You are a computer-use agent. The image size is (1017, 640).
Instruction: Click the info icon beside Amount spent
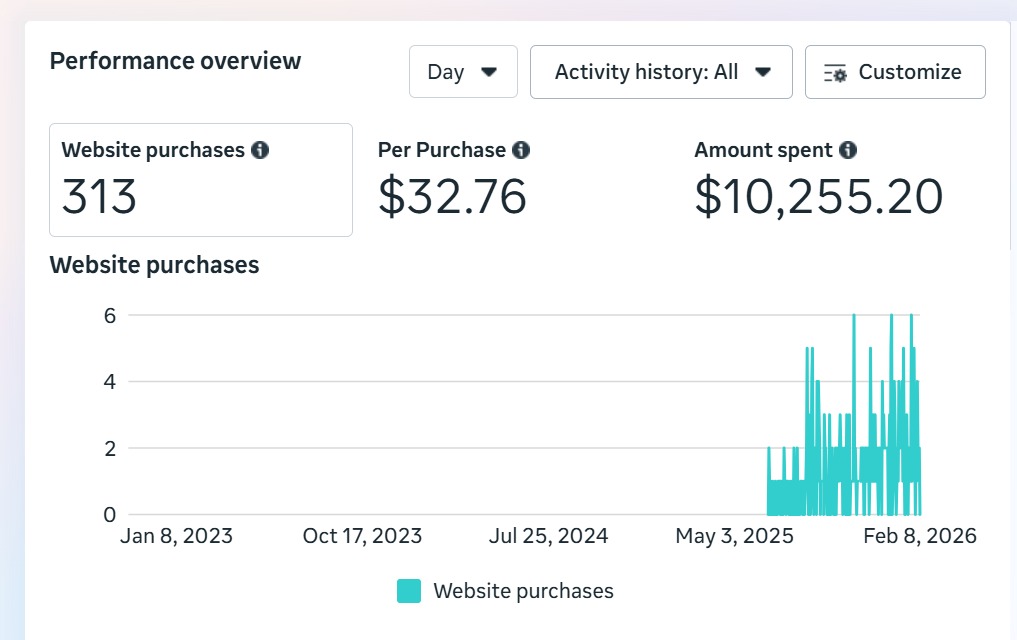pyautogui.click(x=848, y=150)
